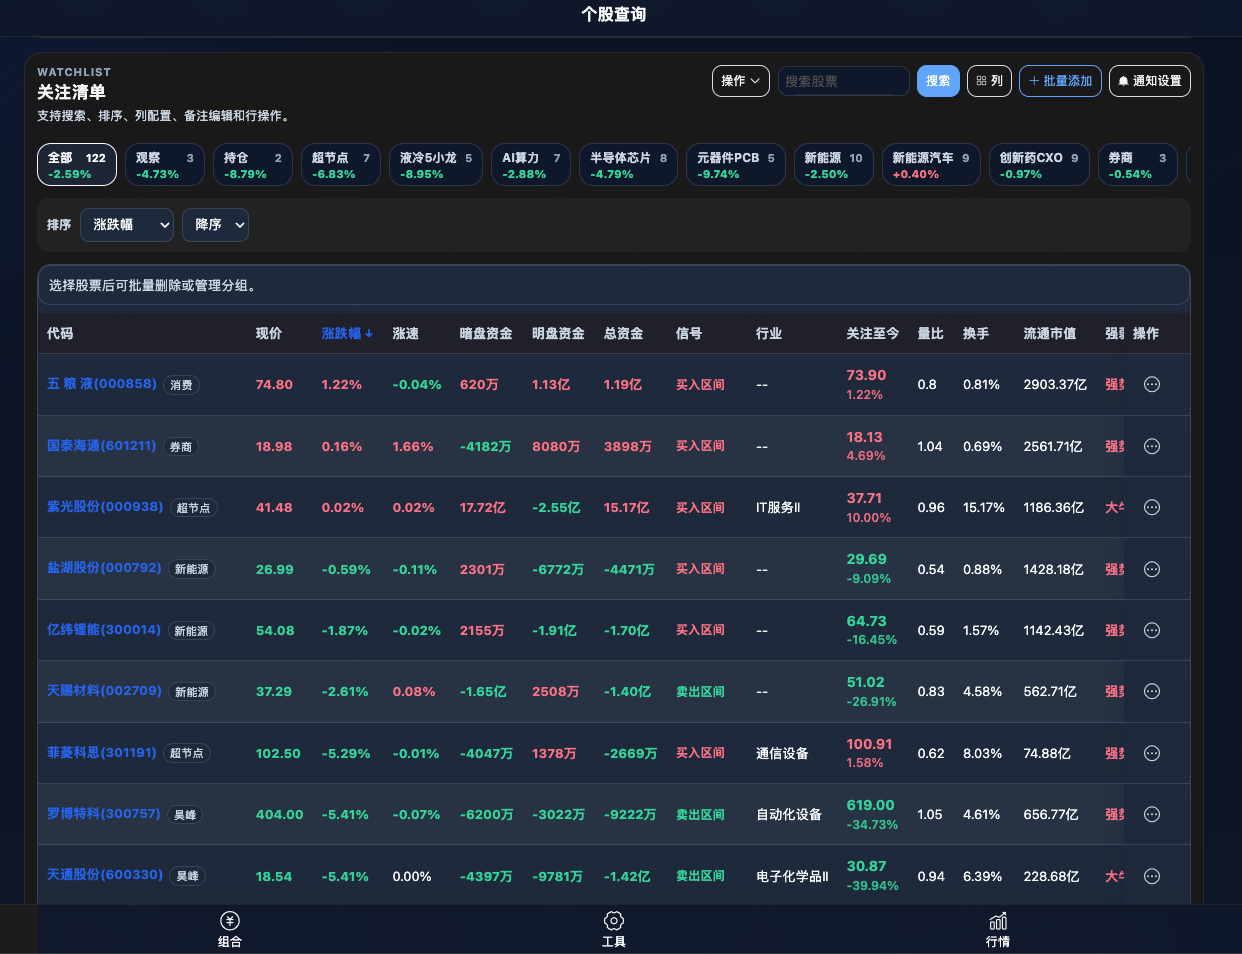This screenshot has width=1242, height=954.
Task: Open row actions for 紫光股份(000938)
Action: click(1152, 507)
